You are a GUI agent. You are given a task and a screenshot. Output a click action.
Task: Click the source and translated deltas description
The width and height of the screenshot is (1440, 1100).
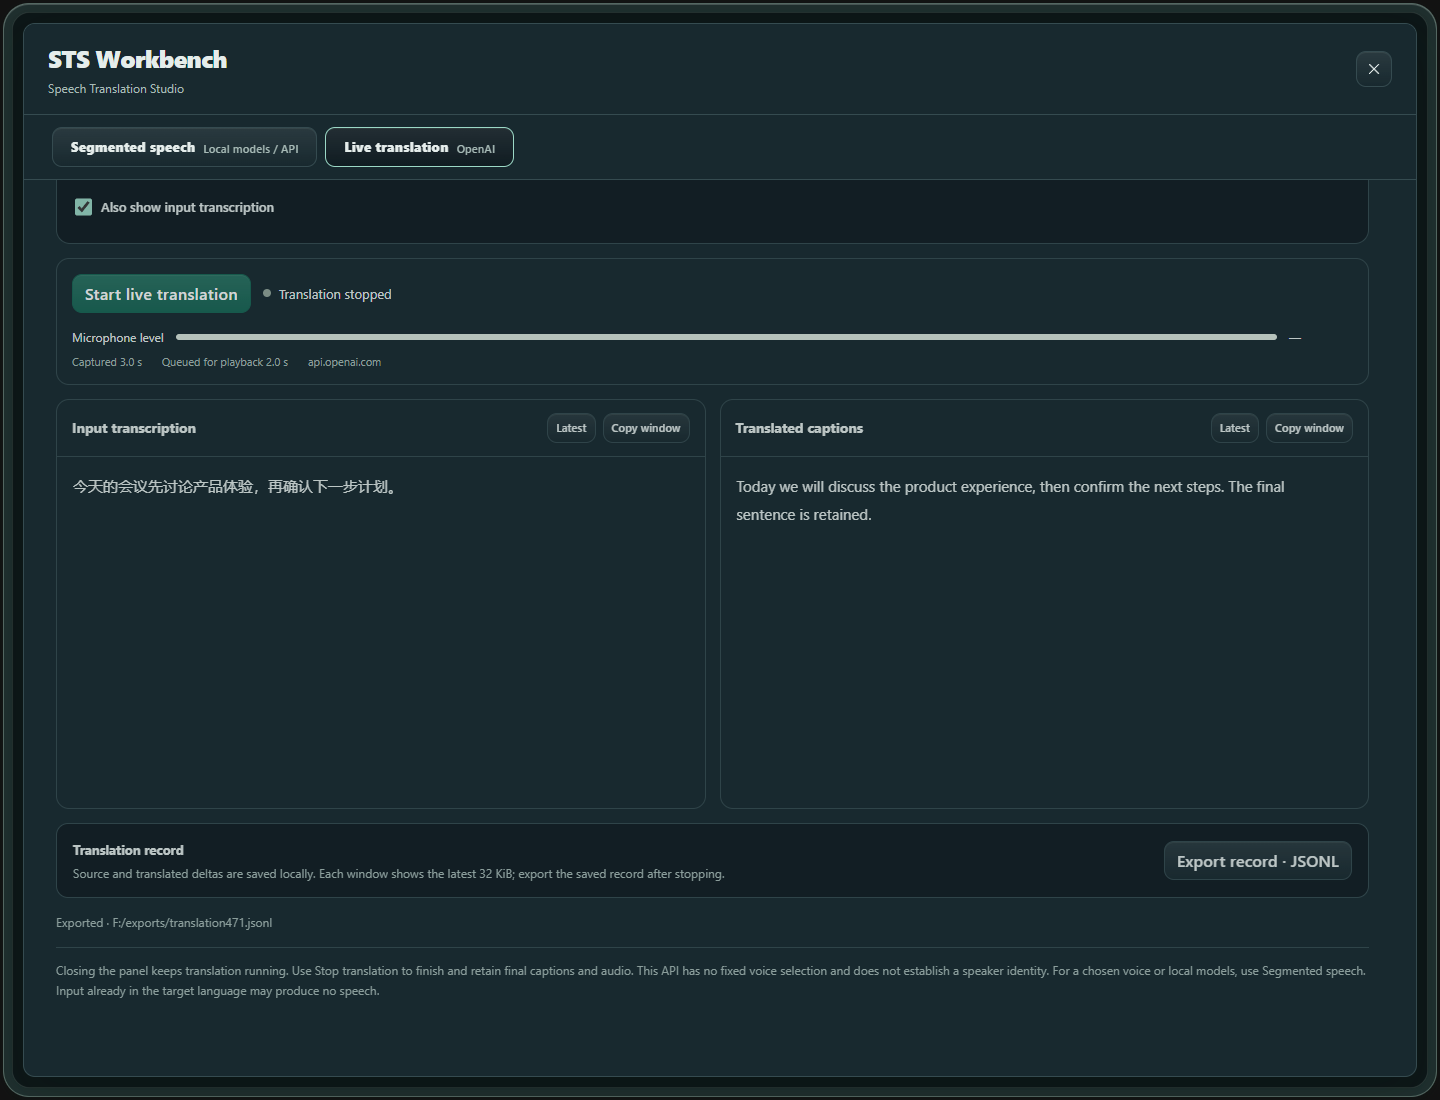[x=398, y=874]
